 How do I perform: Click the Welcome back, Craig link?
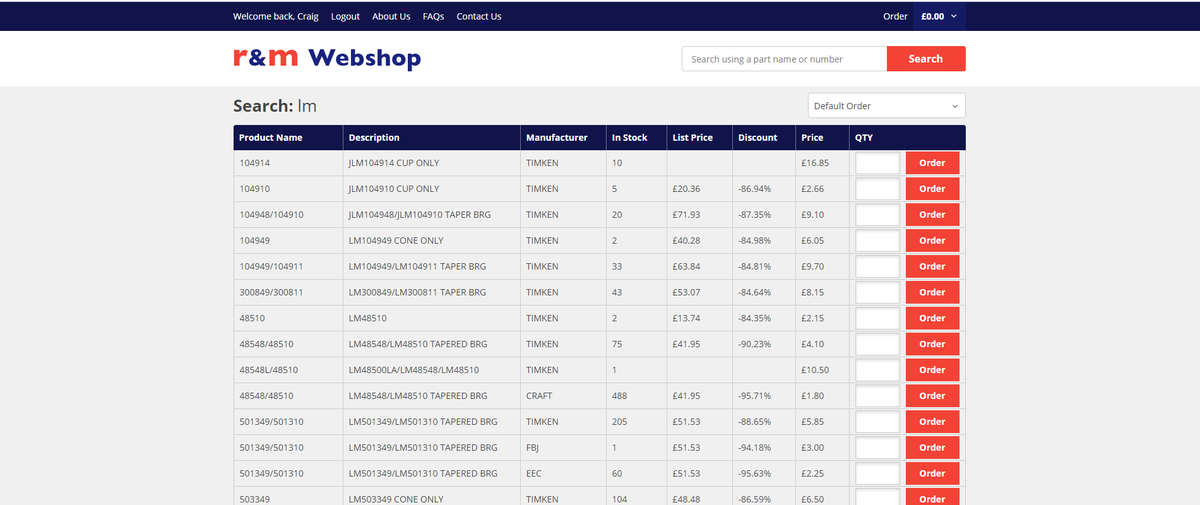(x=276, y=16)
